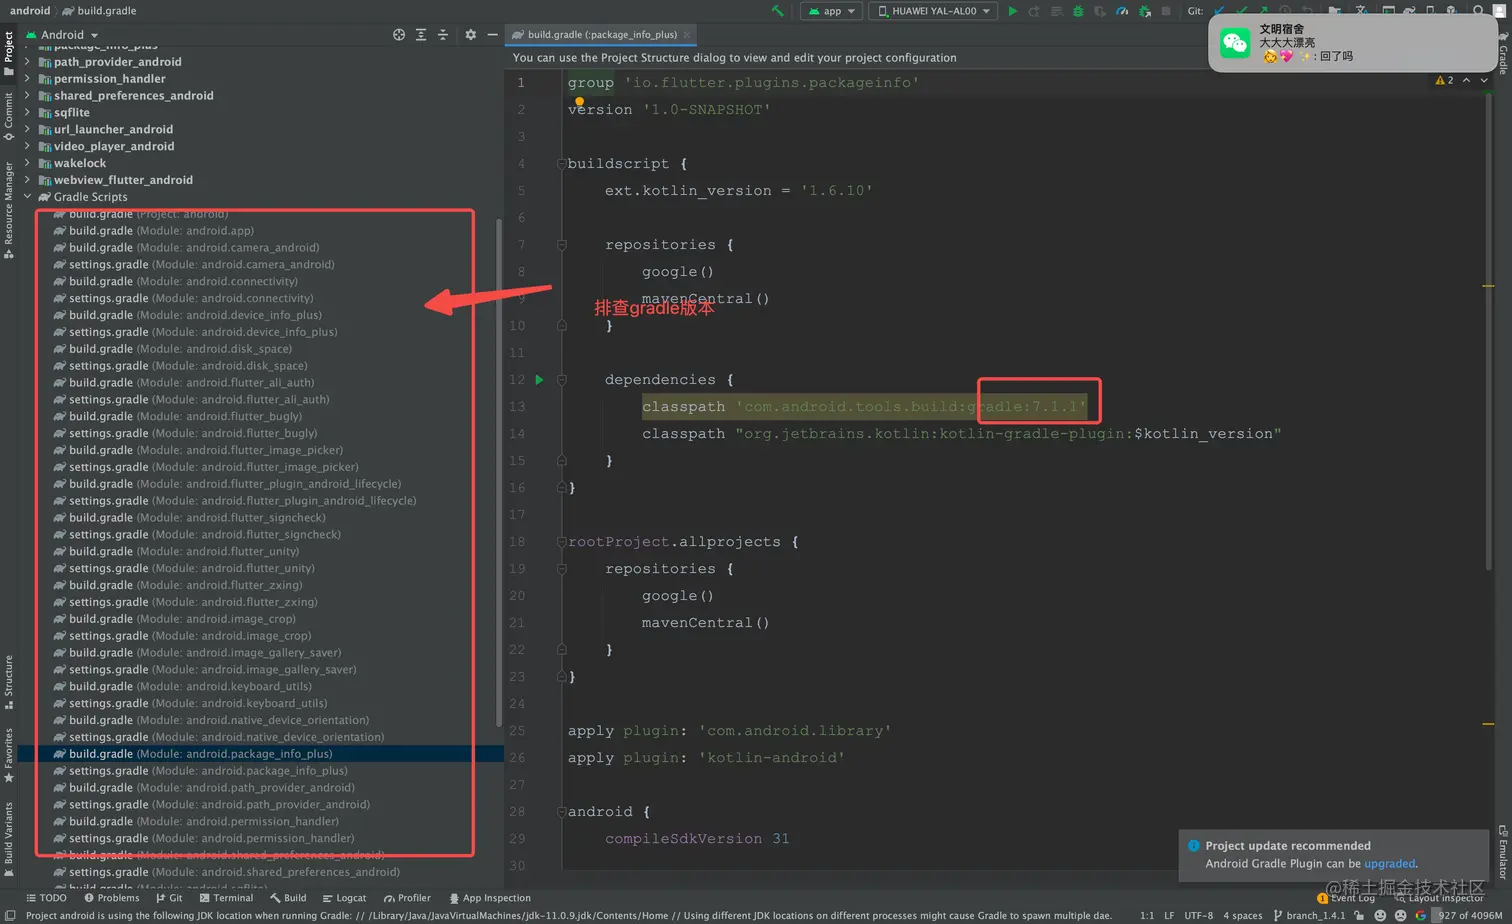Open the HUAWEI YAL-AL00 device dropdown

click(933, 11)
